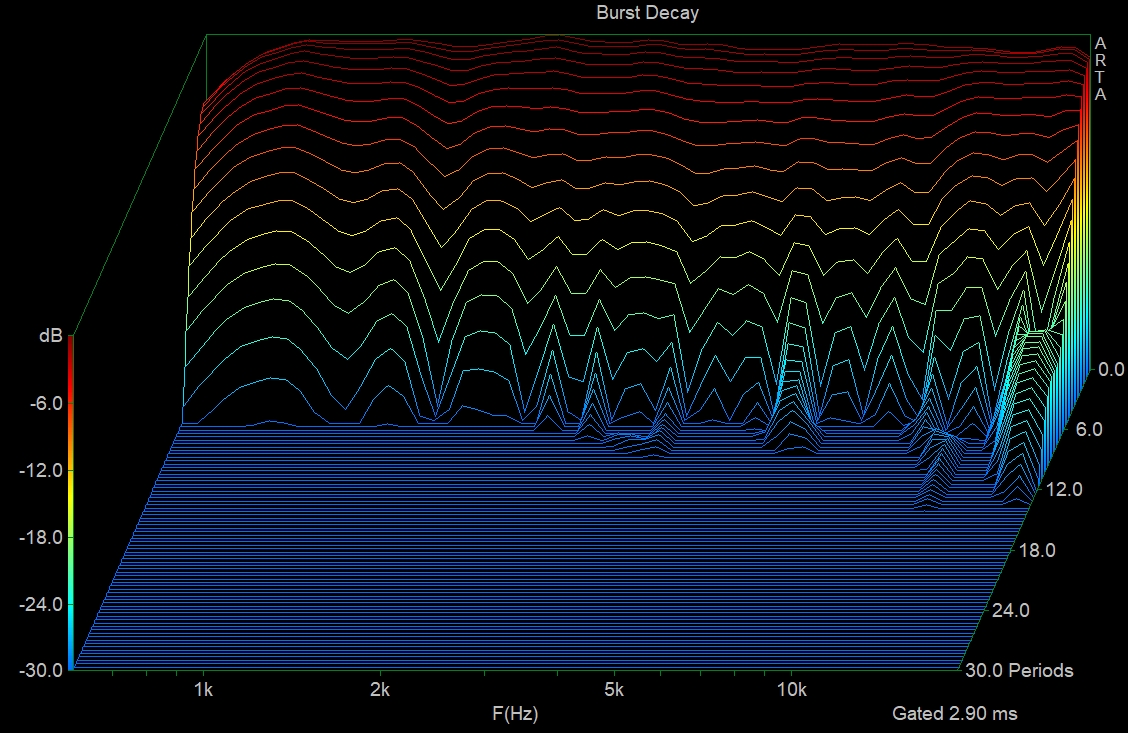Click the positive "12.0" periods axis value

(x=1064, y=490)
